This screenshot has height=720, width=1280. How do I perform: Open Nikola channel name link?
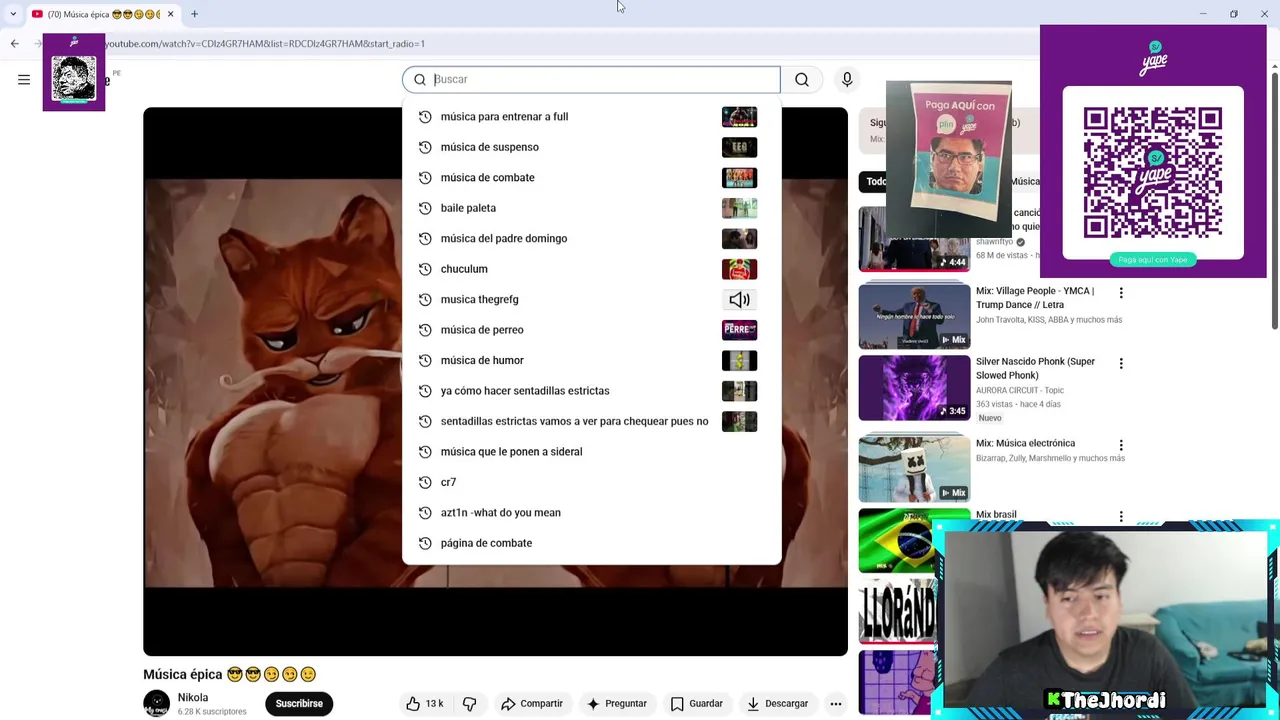click(x=193, y=698)
